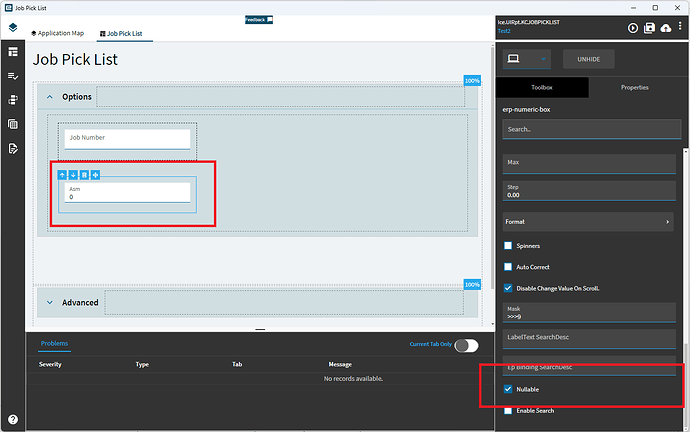
Task: Click the Preview play icon
Action: tap(633, 28)
